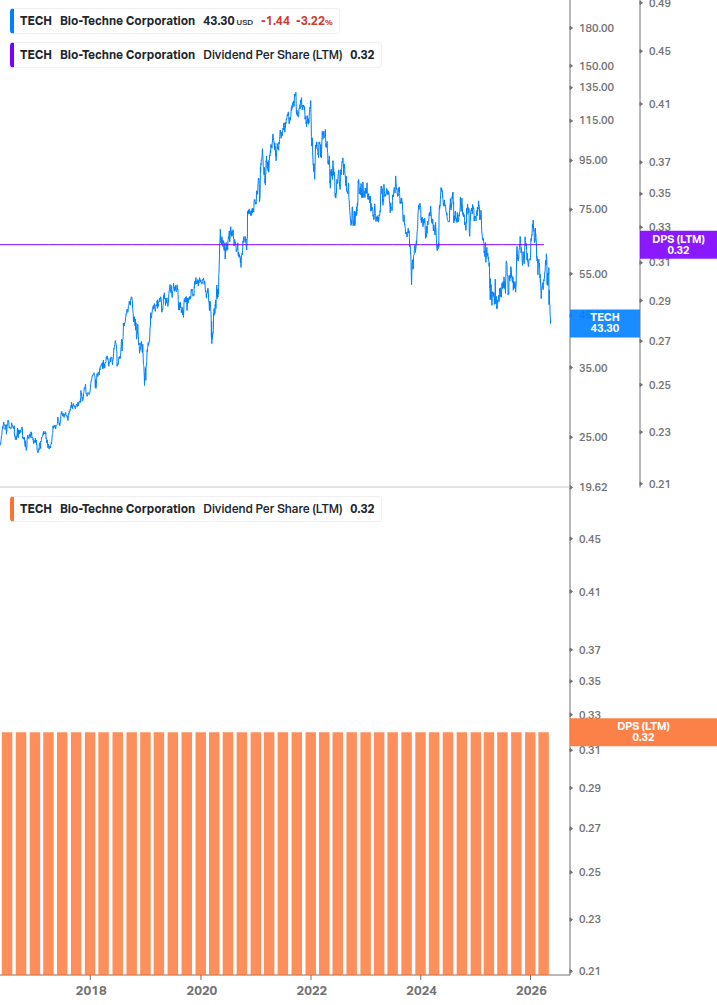Select the purple Dividend Per Share (LTM) legend
Screen dimensions: 717x1005
[x=195, y=55]
